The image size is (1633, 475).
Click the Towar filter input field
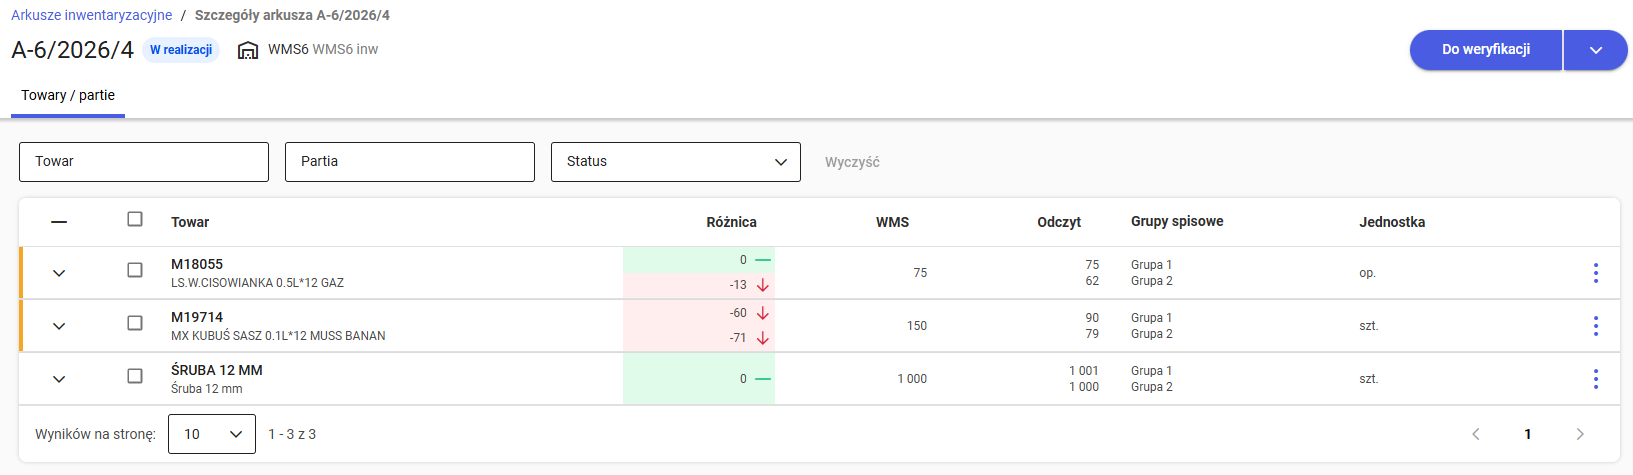(x=144, y=162)
